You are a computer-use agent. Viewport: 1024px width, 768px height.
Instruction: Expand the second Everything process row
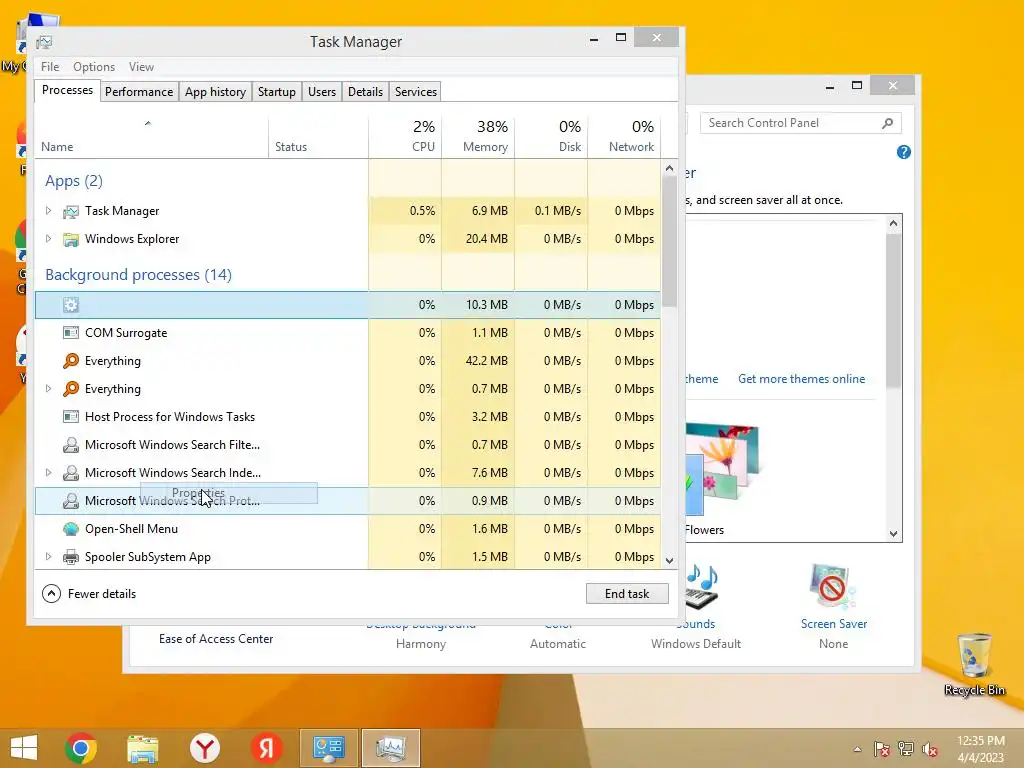[x=48, y=389]
